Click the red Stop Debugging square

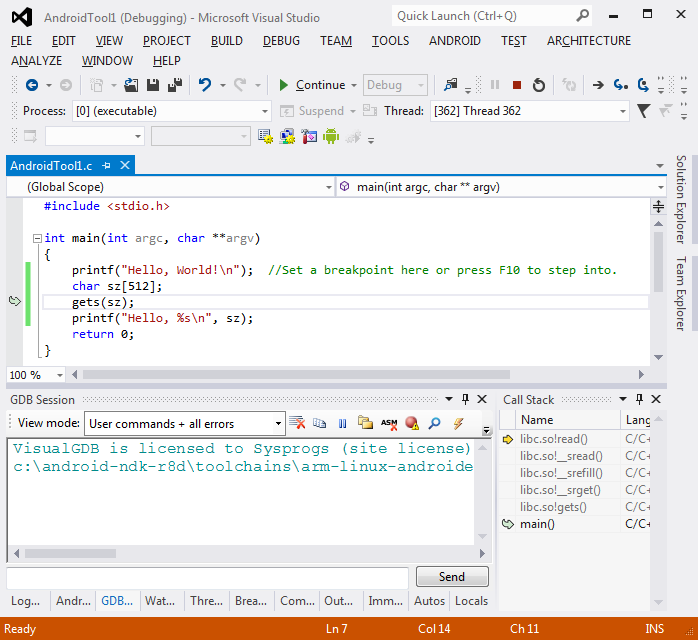point(516,85)
